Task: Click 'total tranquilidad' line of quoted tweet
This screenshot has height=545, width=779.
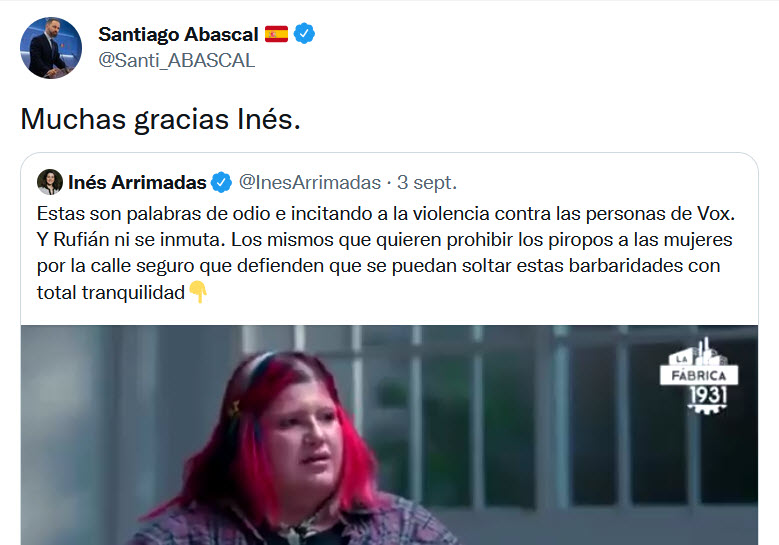Action: (x=111, y=293)
